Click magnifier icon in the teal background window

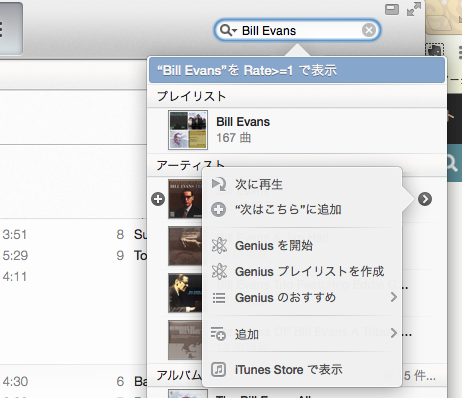coord(453,163)
